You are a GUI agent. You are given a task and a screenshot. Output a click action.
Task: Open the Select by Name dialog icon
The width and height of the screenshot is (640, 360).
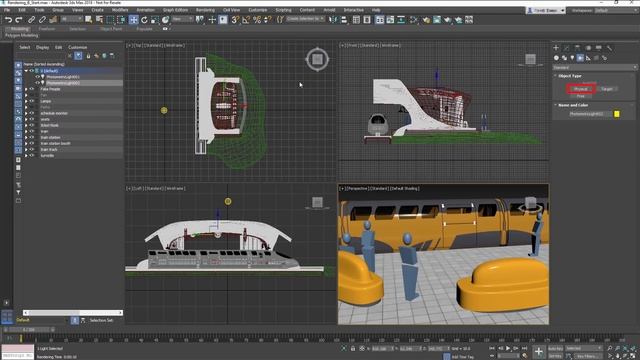[99, 20]
